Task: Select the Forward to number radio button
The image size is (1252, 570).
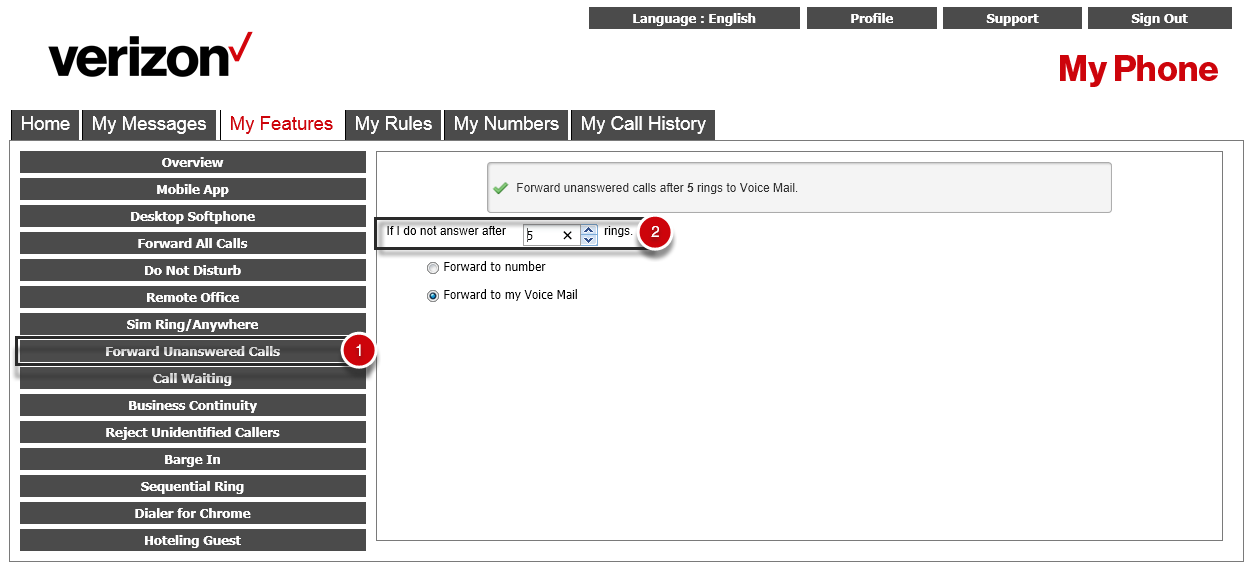Action: tap(433, 268)
